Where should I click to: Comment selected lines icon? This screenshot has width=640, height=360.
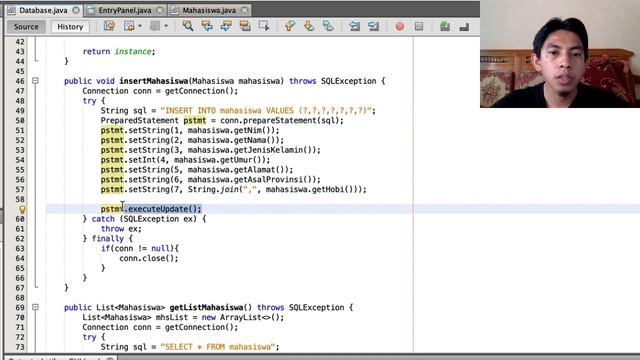click(x=445, y=26)
